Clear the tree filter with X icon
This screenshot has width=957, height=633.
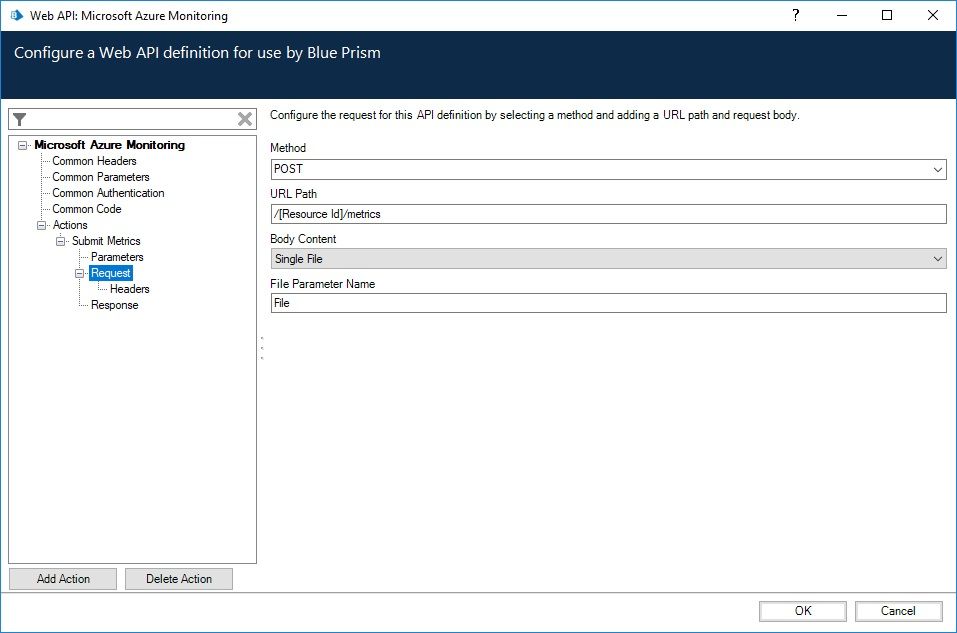coord(245,119)
